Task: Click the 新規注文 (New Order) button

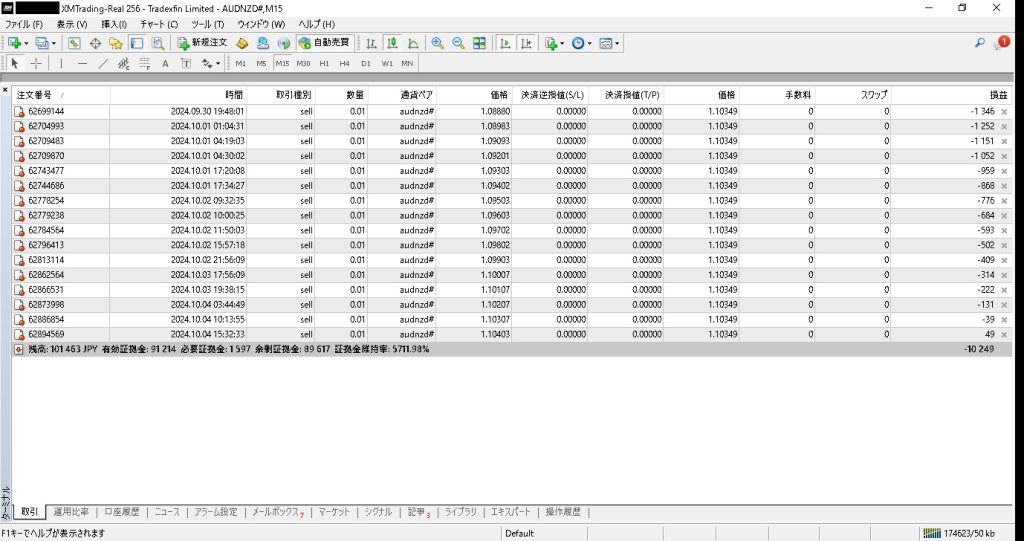Action: click(203, 43)
